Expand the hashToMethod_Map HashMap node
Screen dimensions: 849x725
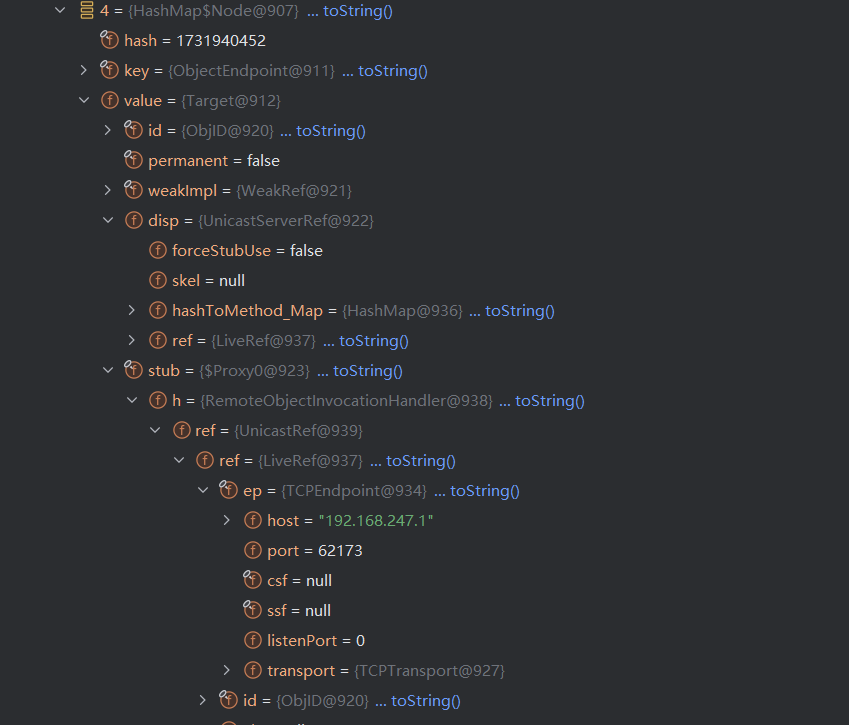(132, 310)
